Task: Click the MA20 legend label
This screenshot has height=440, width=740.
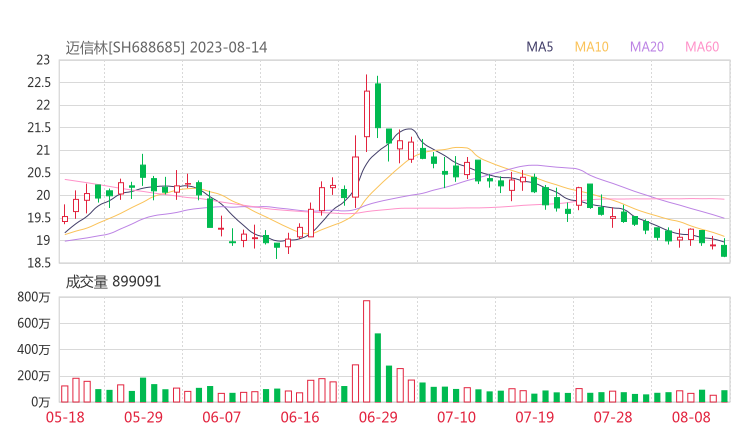Action: pyautogui.click(x=647, y=47)
